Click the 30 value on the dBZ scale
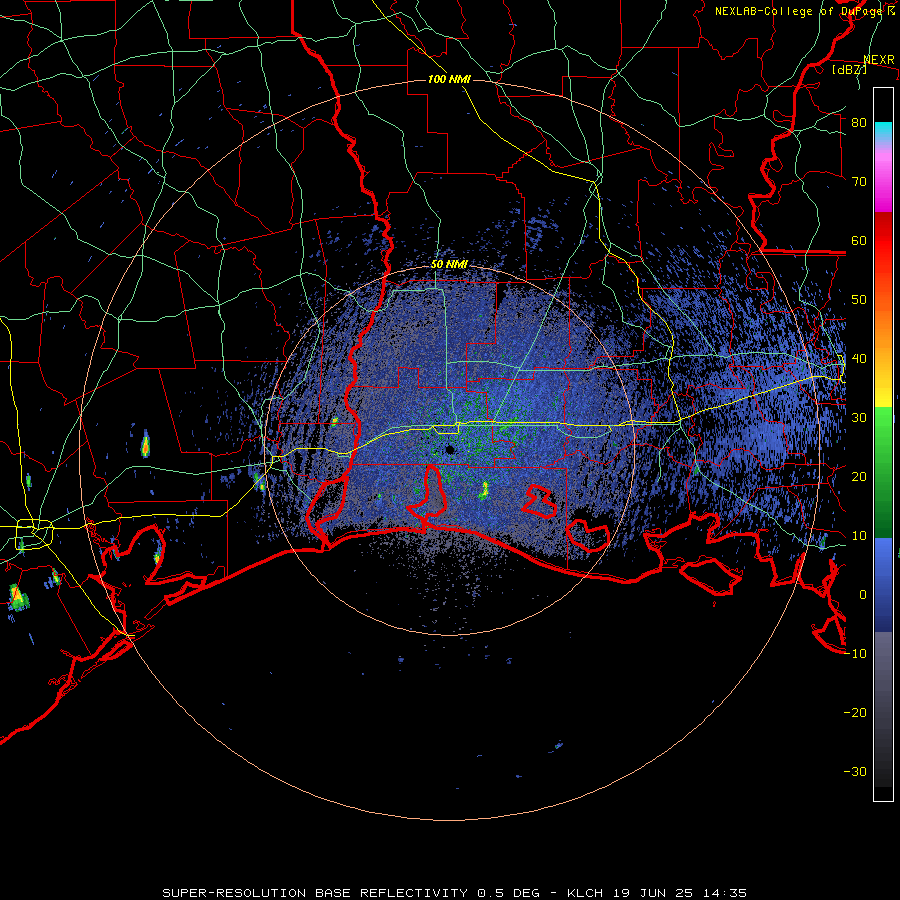 click(x=859, y=418)
